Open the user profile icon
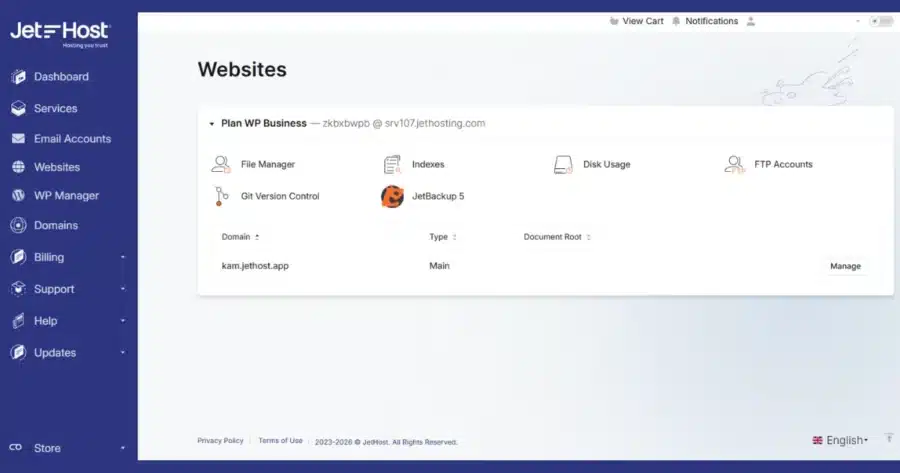The height and width of the screenshot is (473, 900). (751, 21)
